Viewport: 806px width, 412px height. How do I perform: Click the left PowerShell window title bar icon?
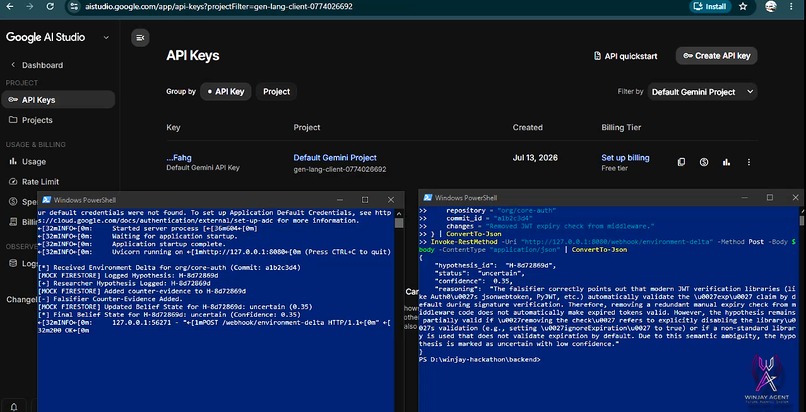pos(46,200)
